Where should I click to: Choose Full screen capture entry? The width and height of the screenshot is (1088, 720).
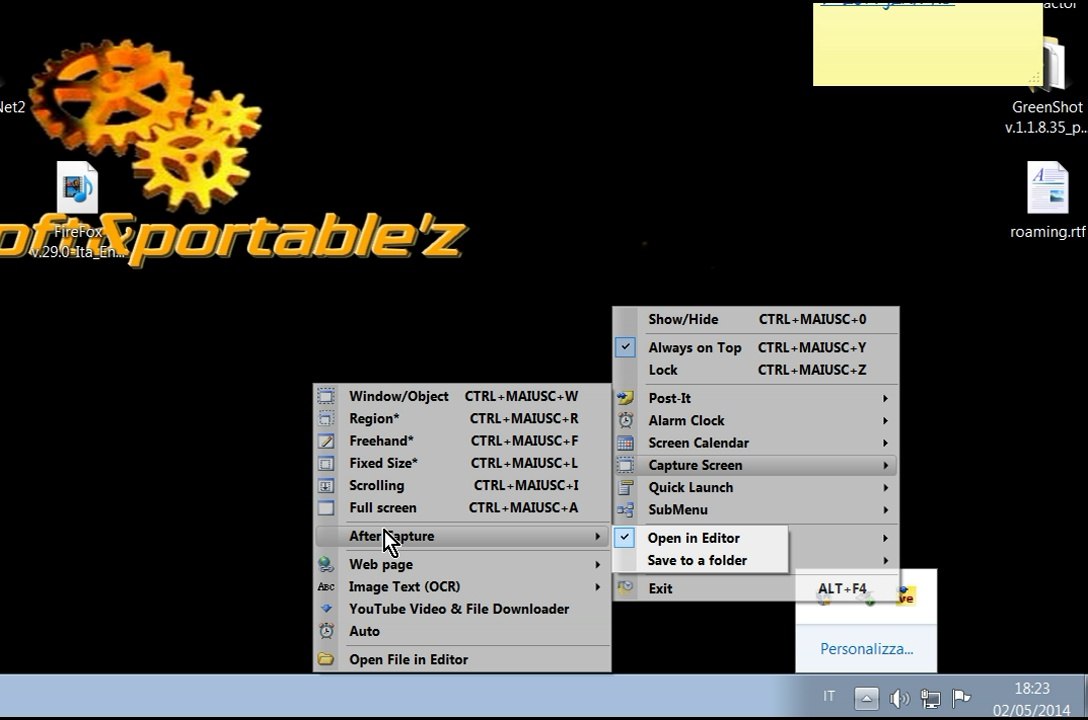[x=462, y=508]
